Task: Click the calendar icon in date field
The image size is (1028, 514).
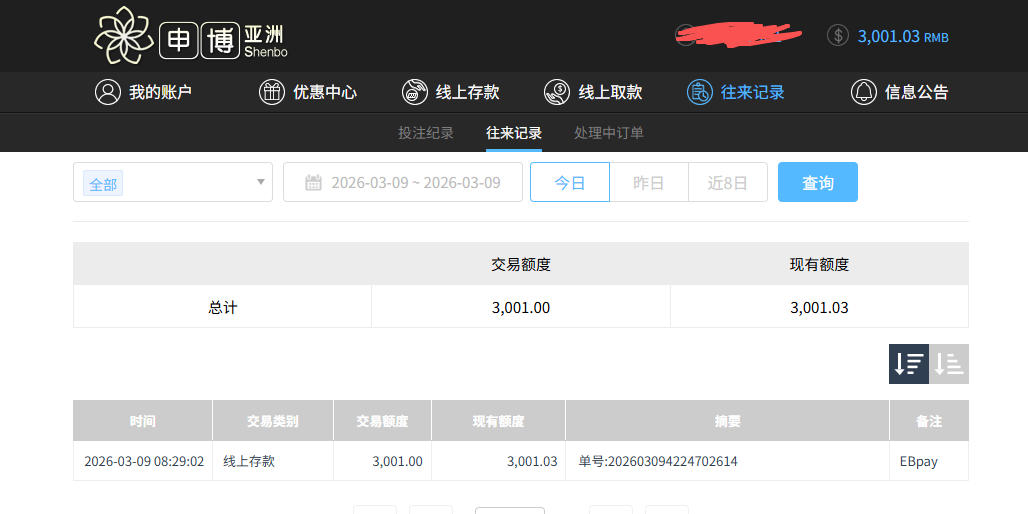Action: pos(313,183)
